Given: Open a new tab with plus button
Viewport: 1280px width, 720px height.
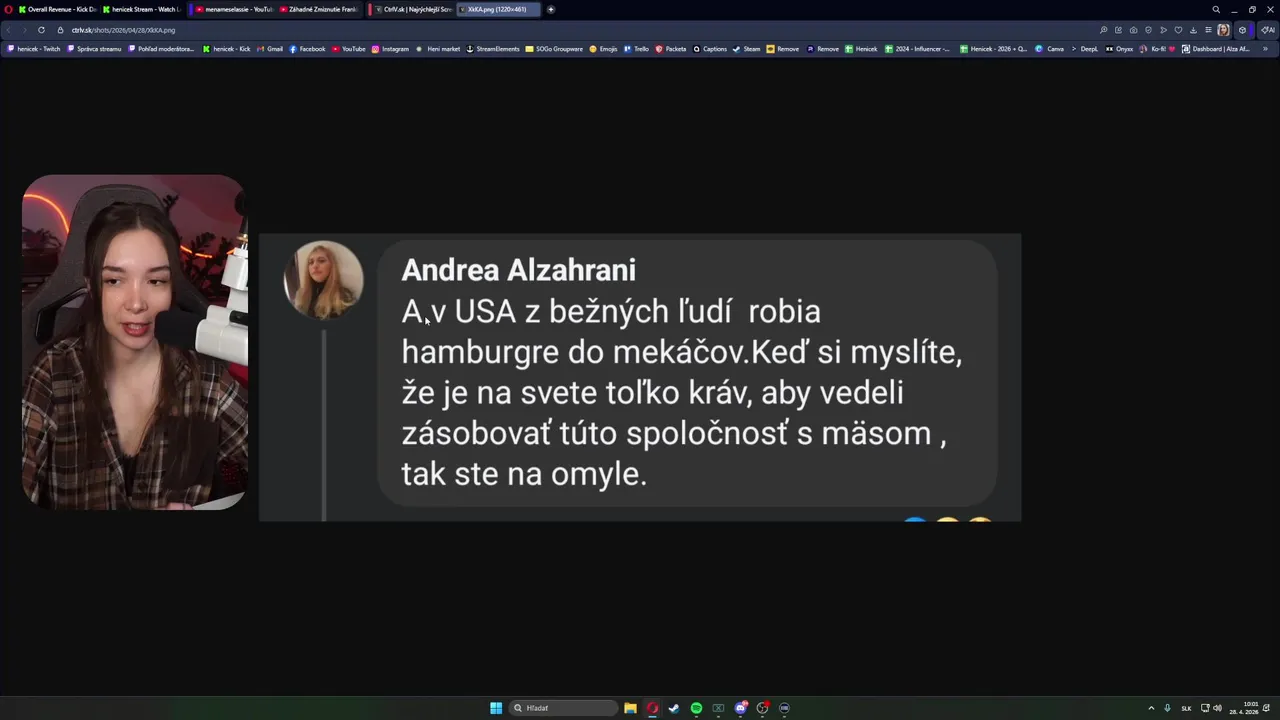Looking at the screenshot, I should click(x=550, y=9).
